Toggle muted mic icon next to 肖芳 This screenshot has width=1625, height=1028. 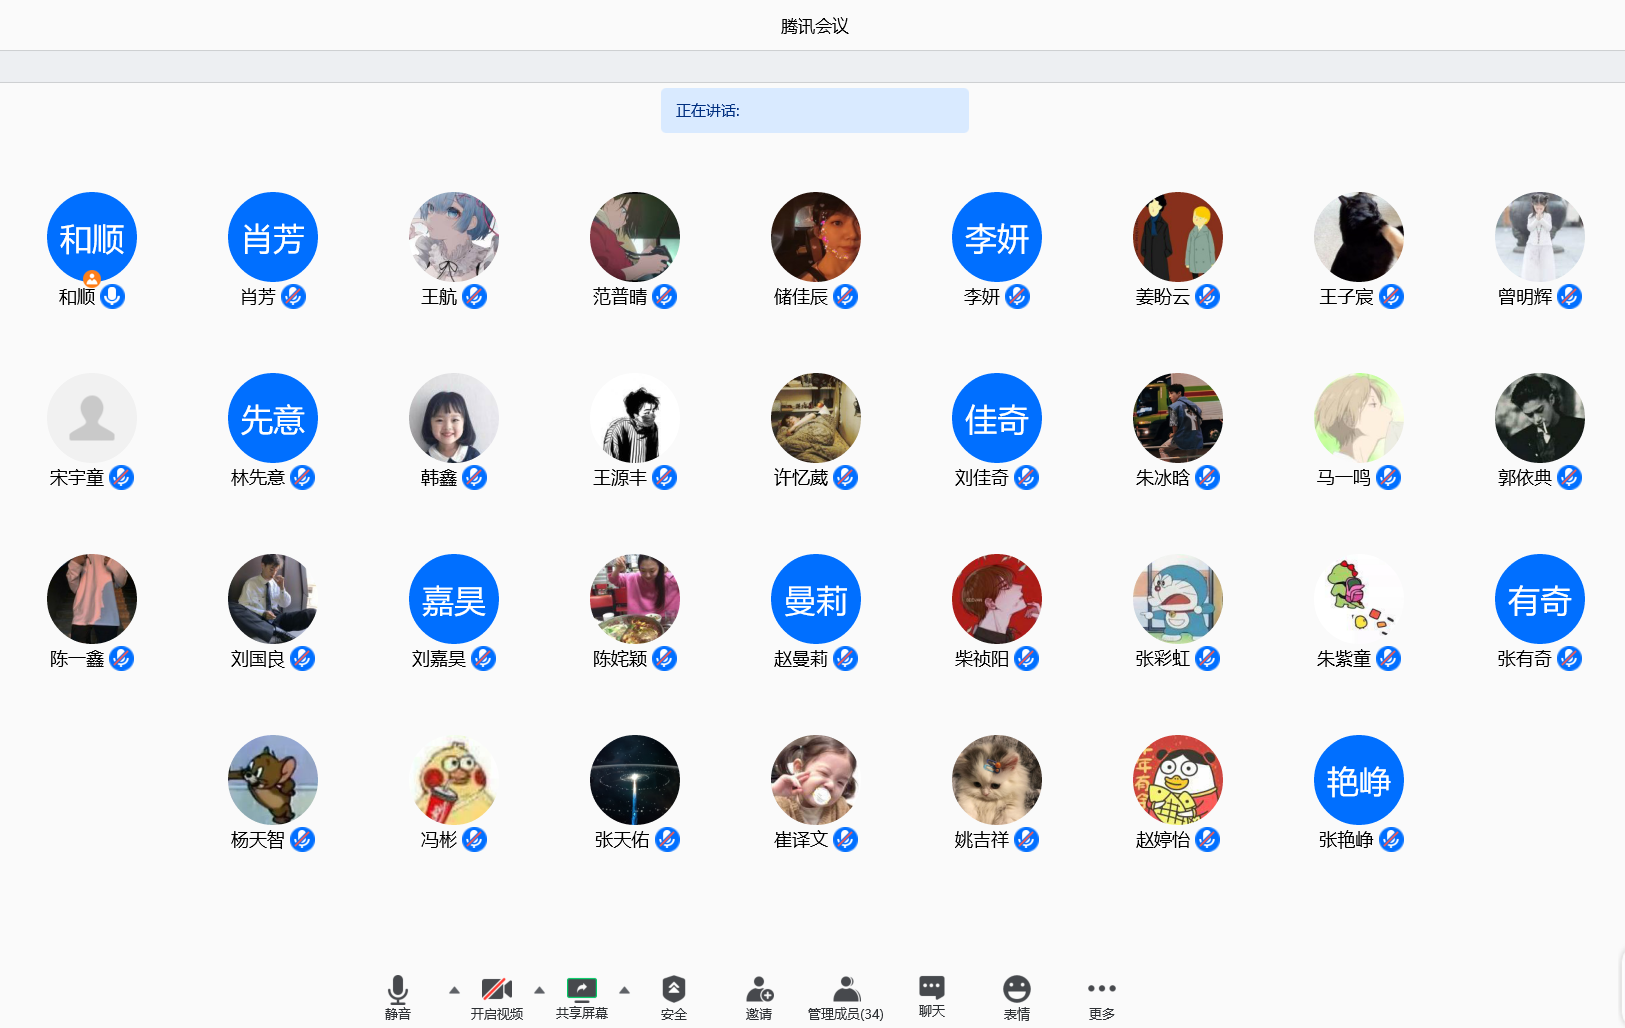tap(293, 297)
